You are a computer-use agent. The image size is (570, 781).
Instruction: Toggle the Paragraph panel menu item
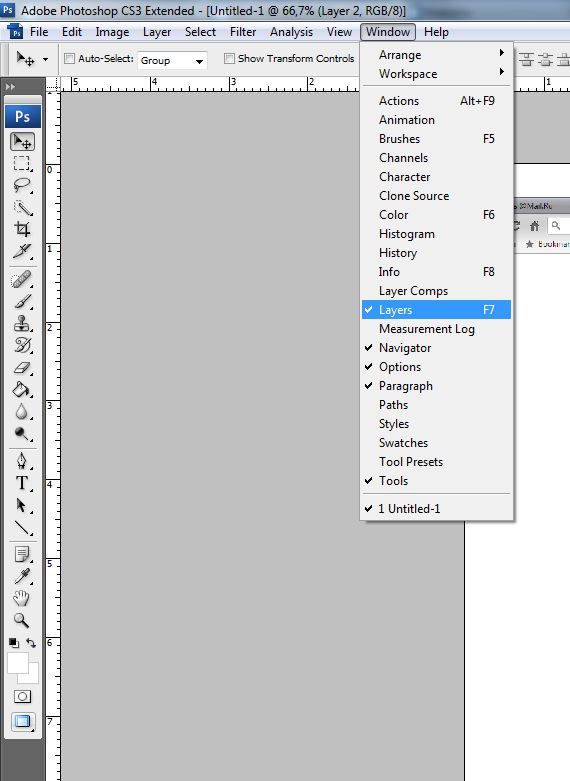point(436,386)
